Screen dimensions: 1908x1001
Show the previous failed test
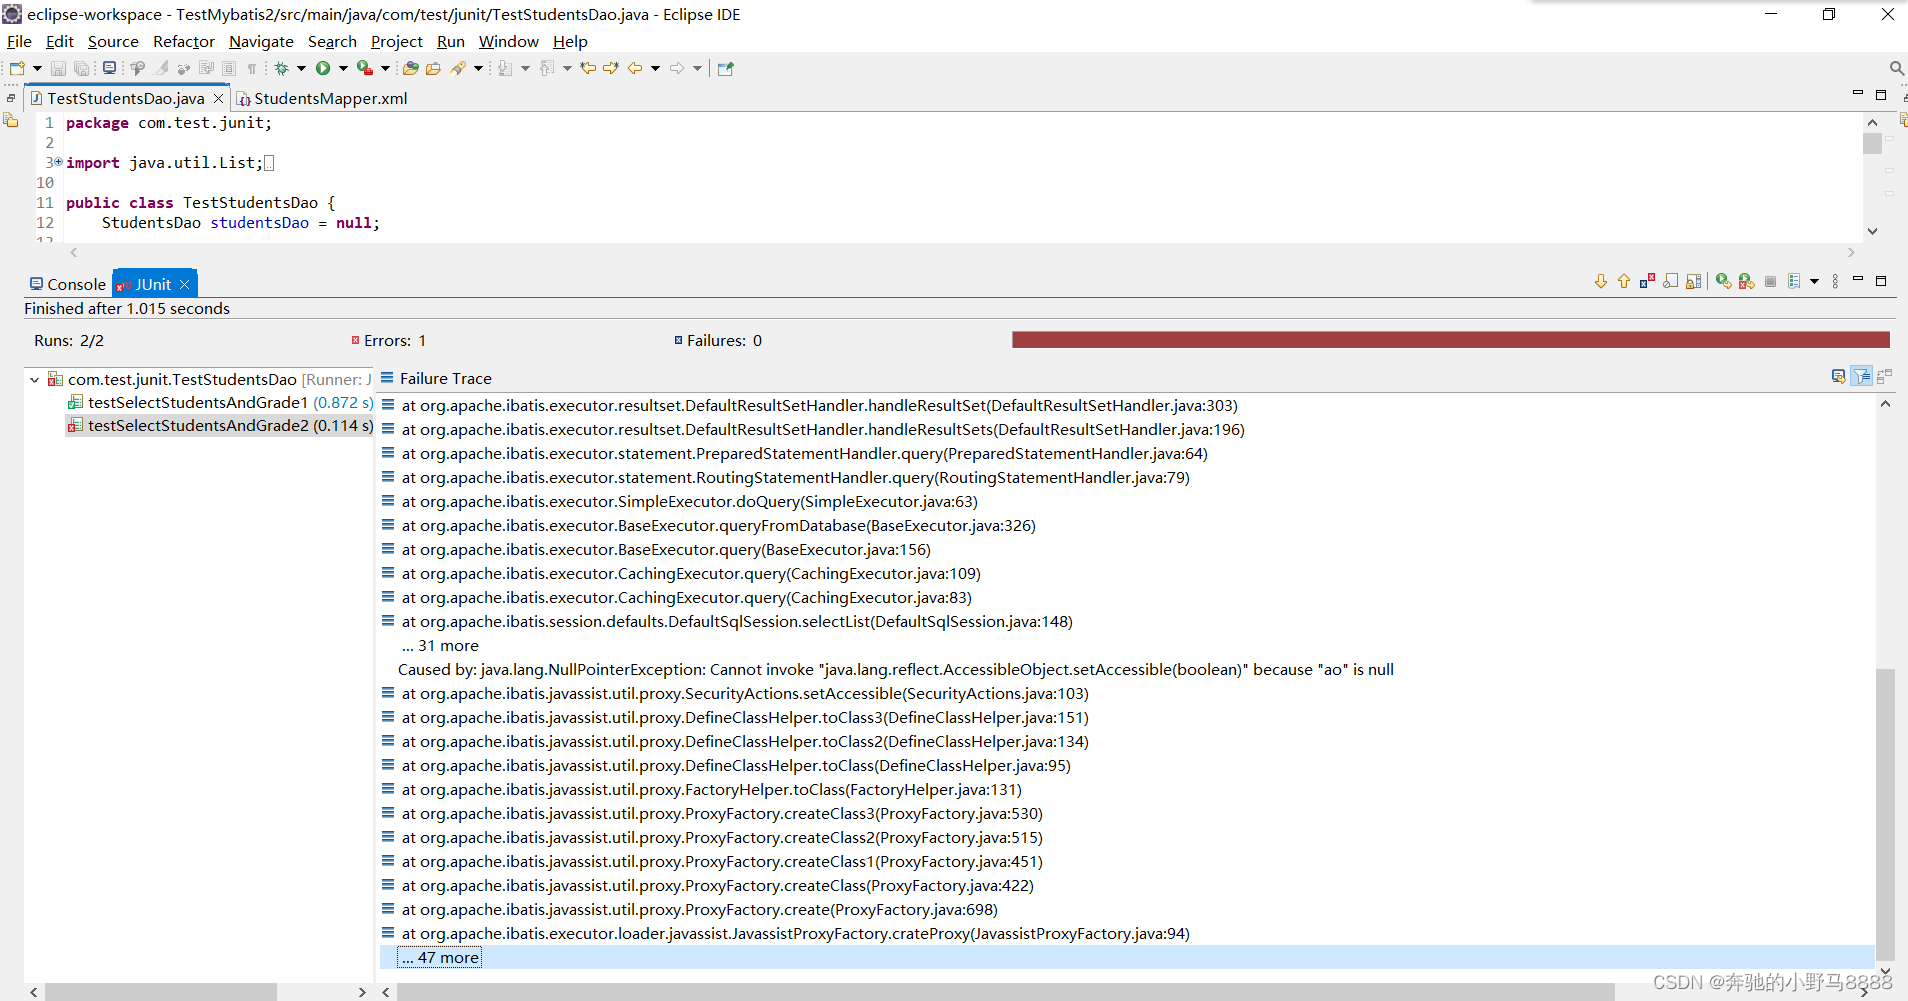coord(1623,281)
